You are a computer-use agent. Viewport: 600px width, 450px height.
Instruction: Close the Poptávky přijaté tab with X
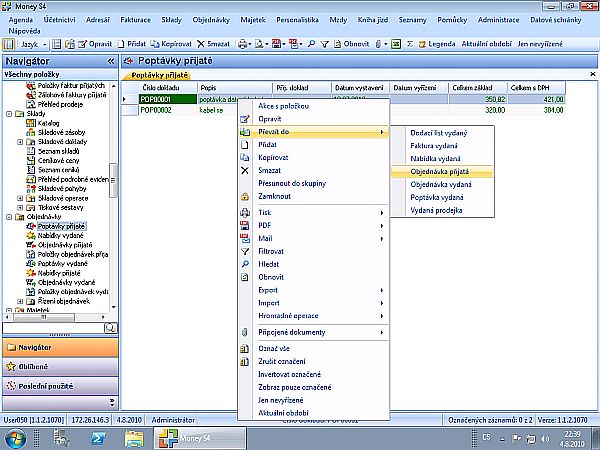click(x=593, y=74)
